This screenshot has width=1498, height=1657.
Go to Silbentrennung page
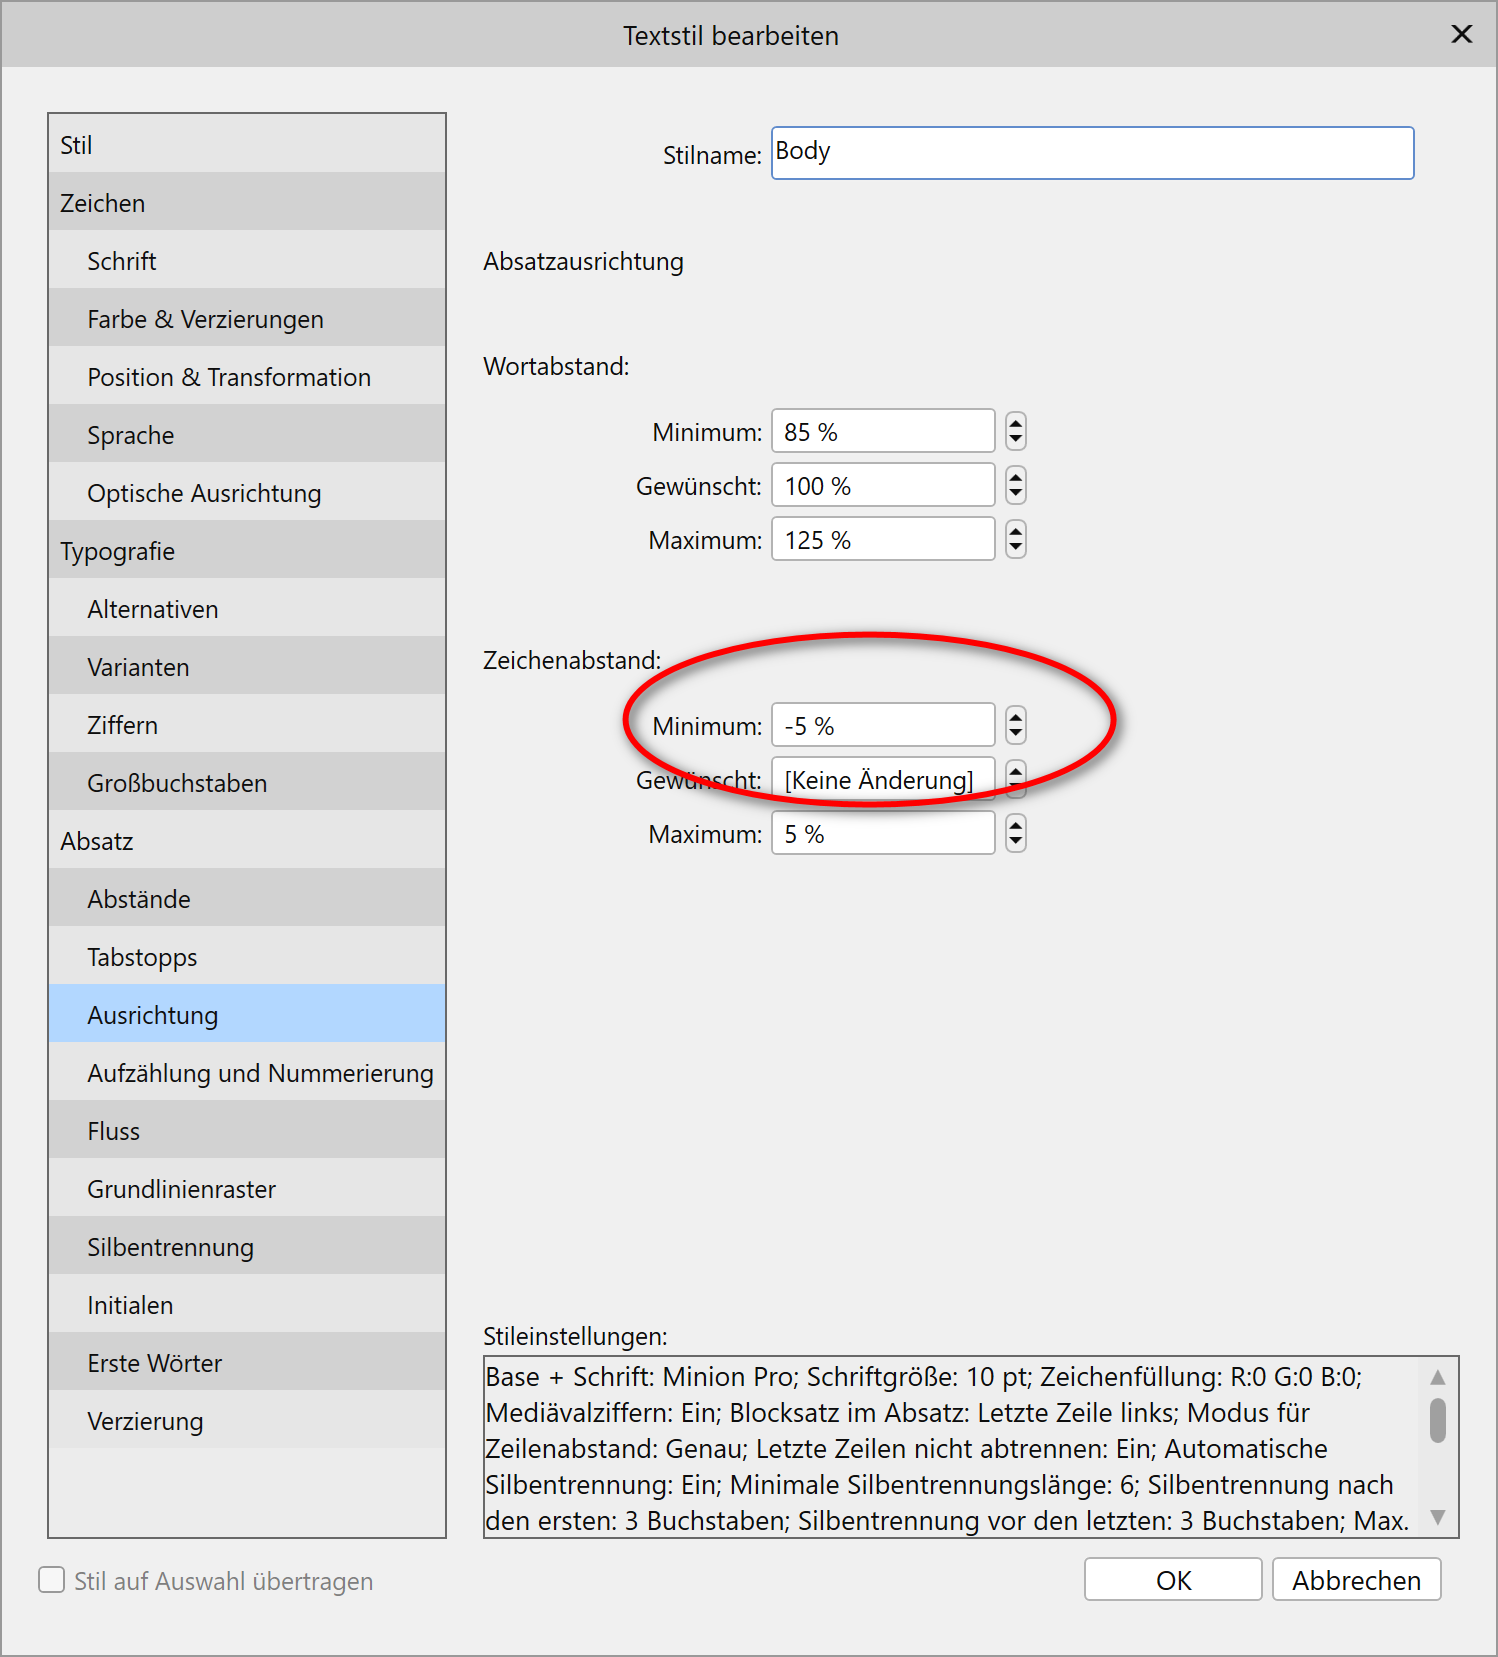click(247, 1246)
